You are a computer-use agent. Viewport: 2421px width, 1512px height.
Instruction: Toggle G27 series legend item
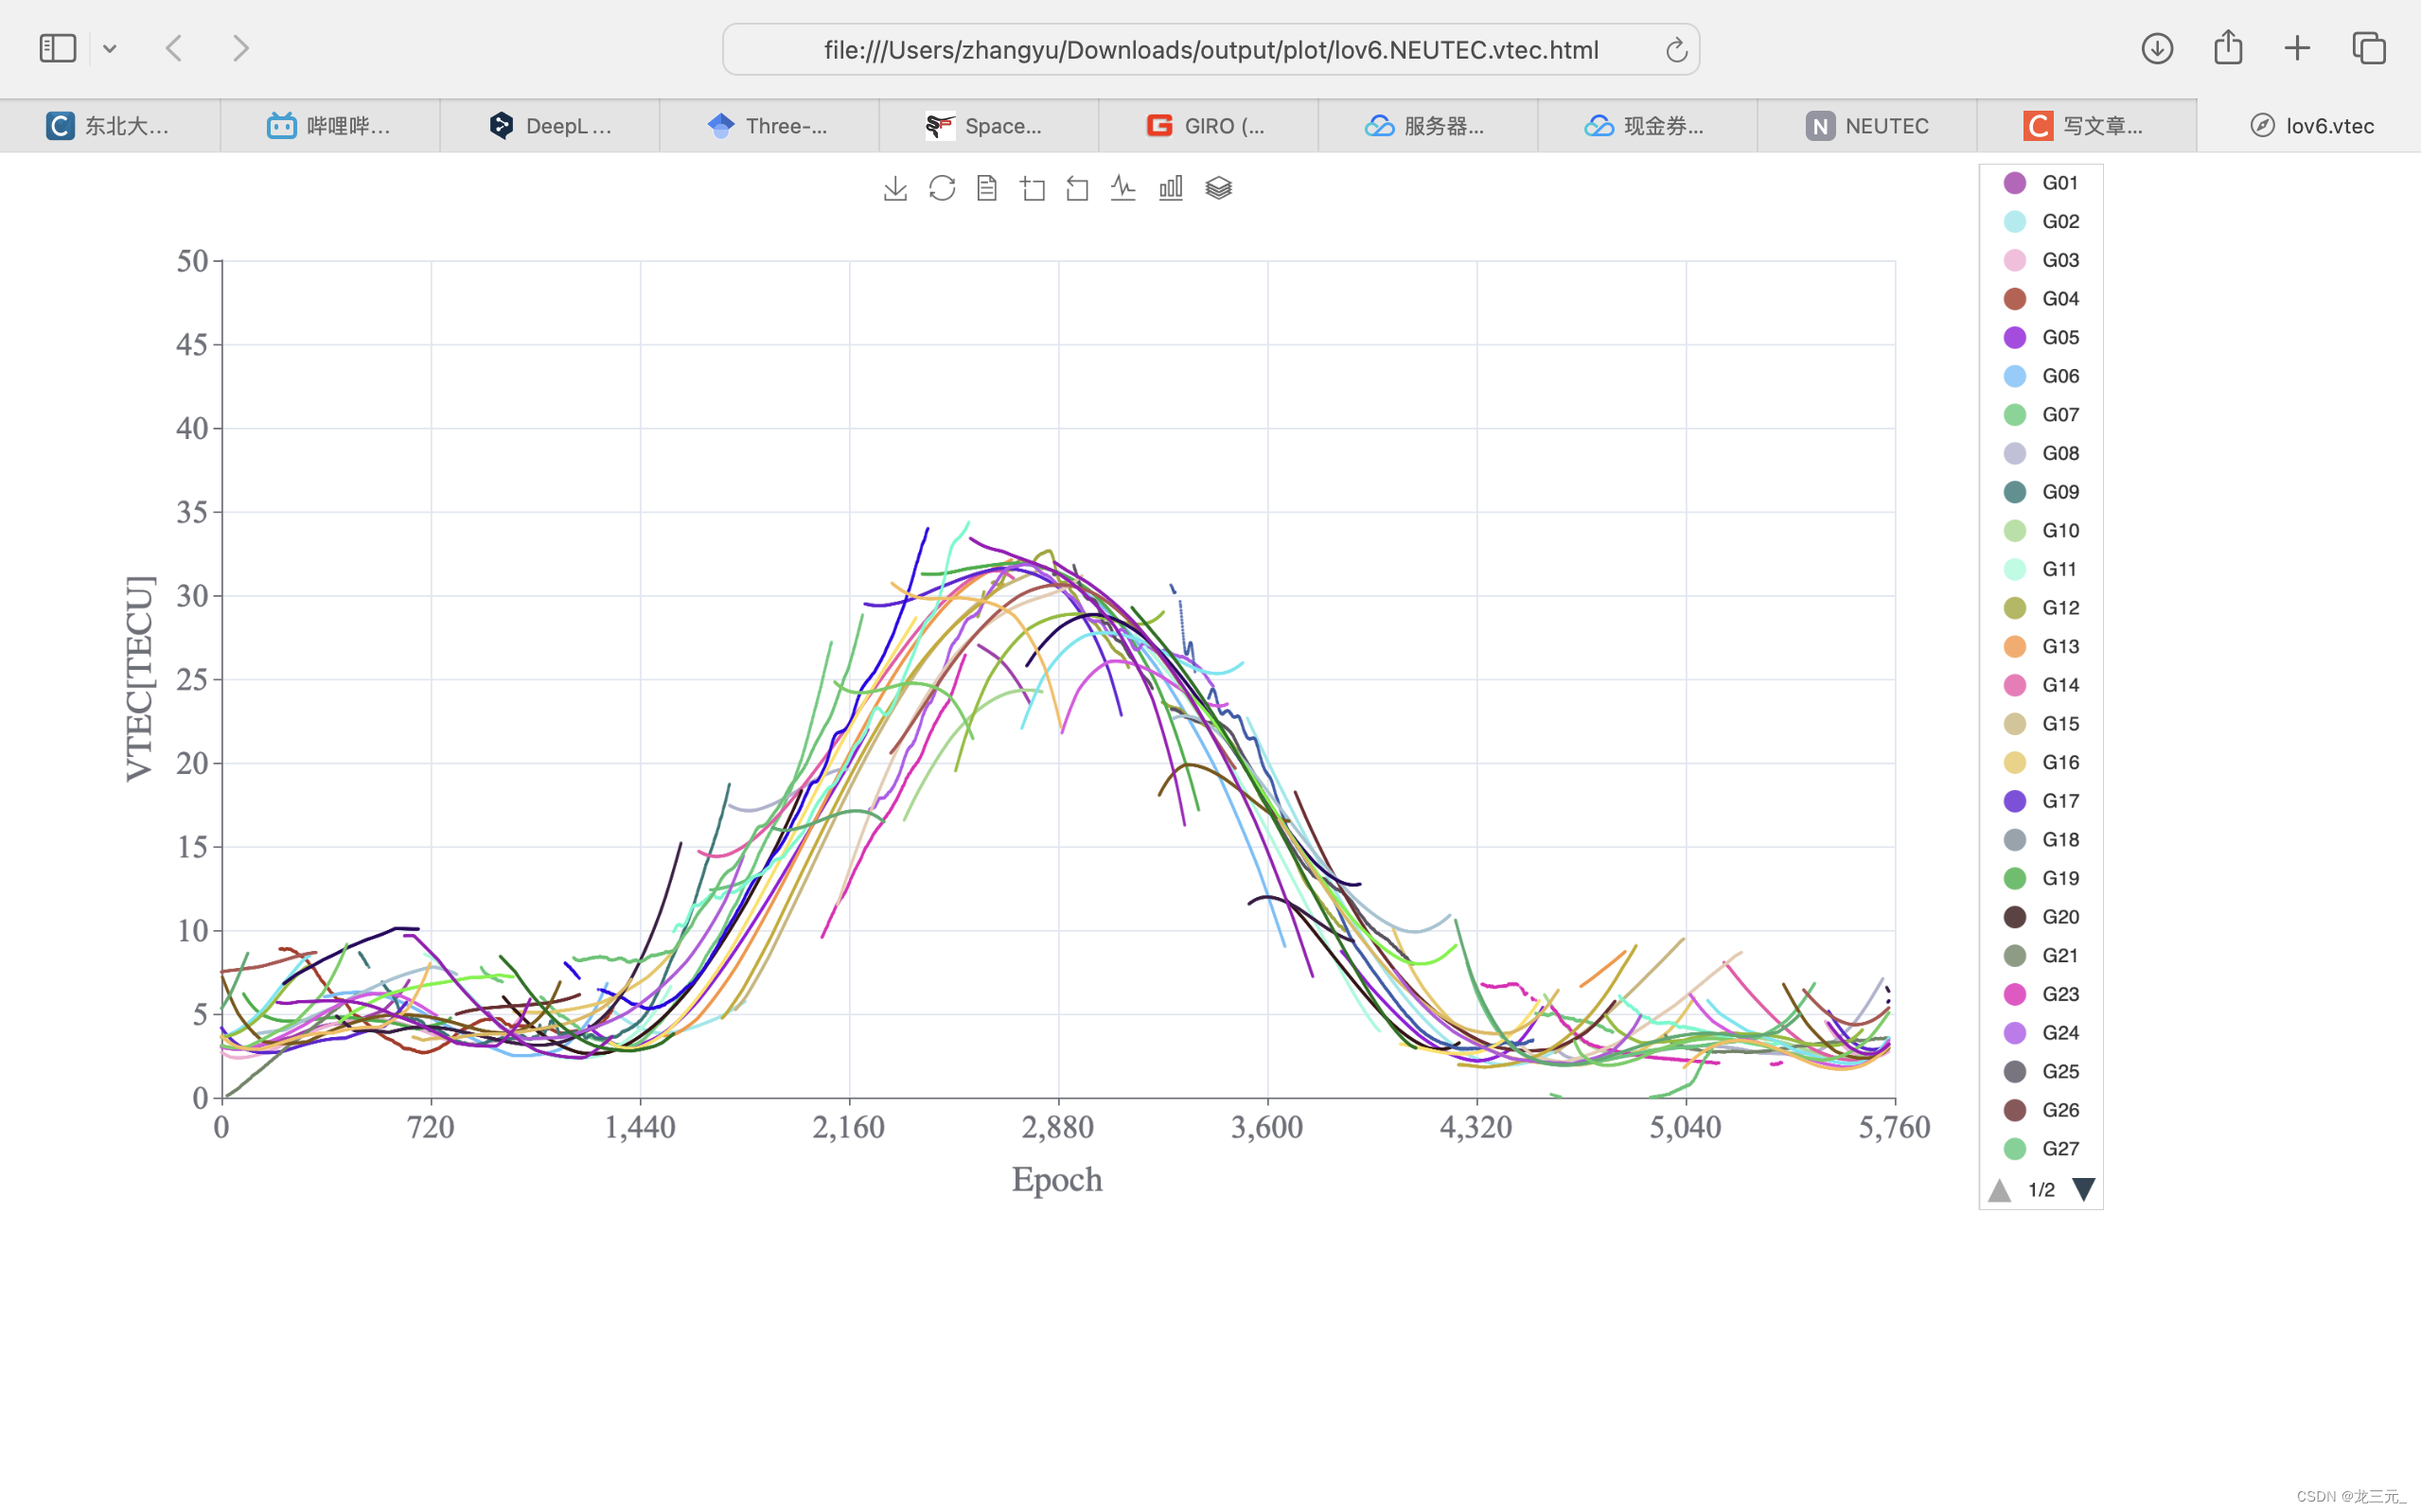[x=2059, y=1149]
